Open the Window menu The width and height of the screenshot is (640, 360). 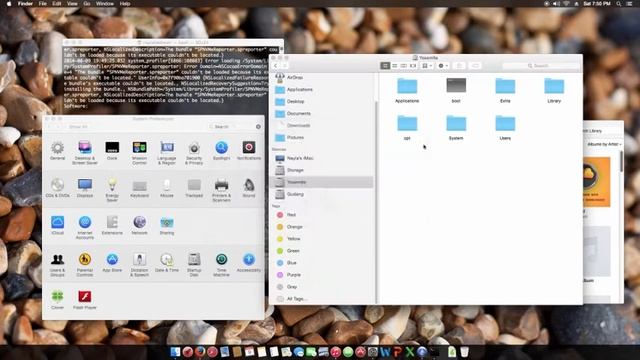(105, 3)
